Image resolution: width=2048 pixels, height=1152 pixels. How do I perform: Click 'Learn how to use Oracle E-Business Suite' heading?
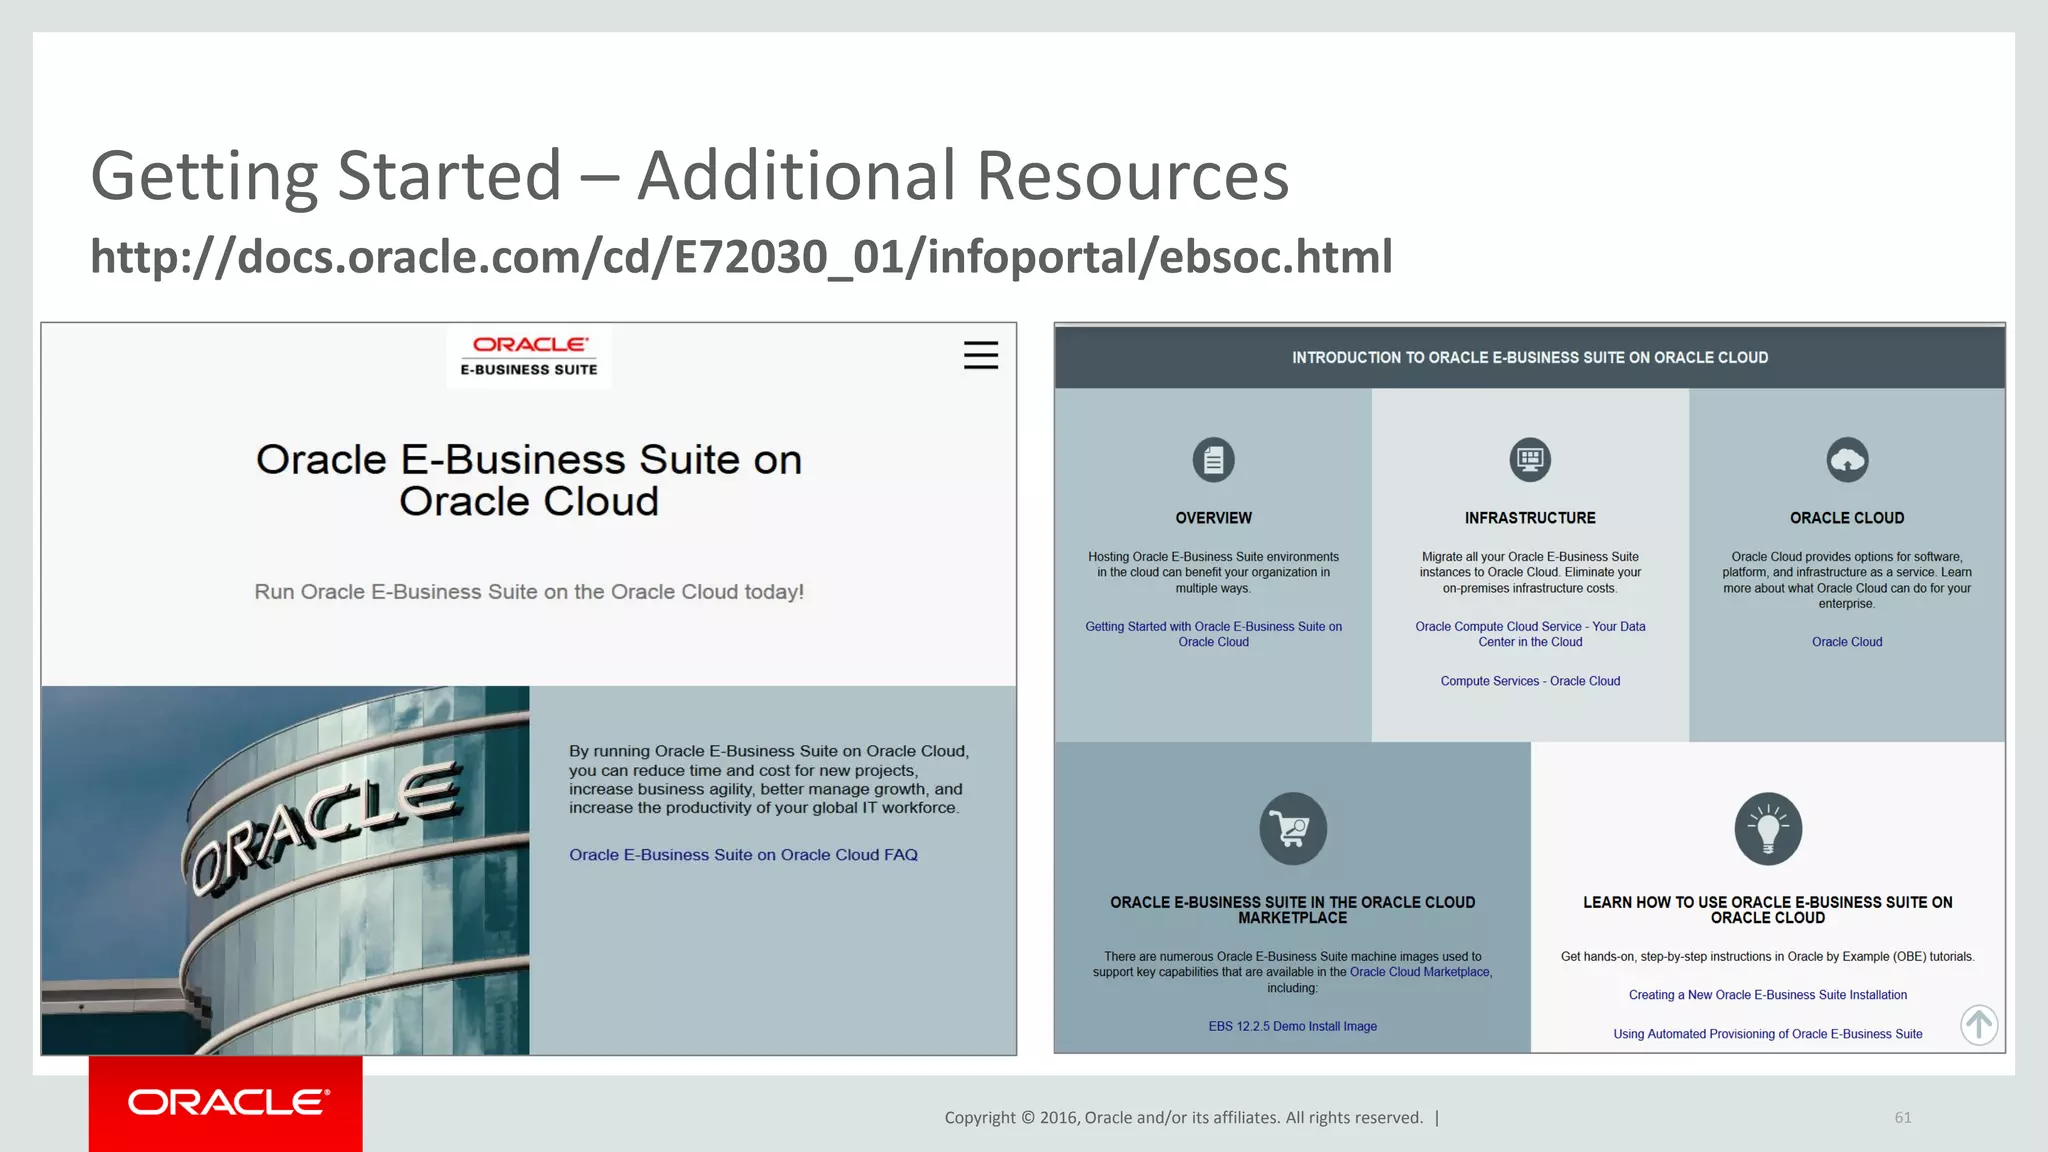click(x=1767, y=910)
